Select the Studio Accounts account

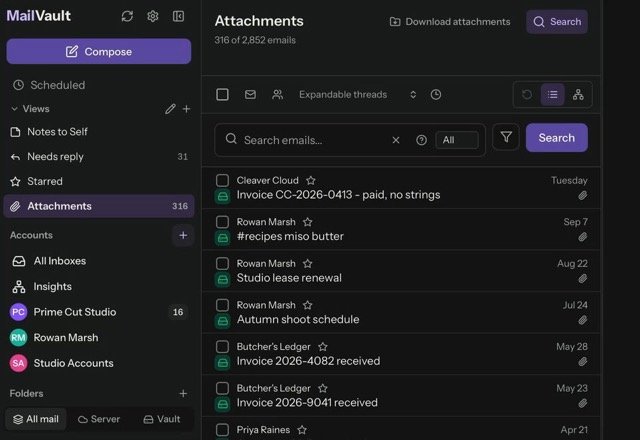(99, 363)
